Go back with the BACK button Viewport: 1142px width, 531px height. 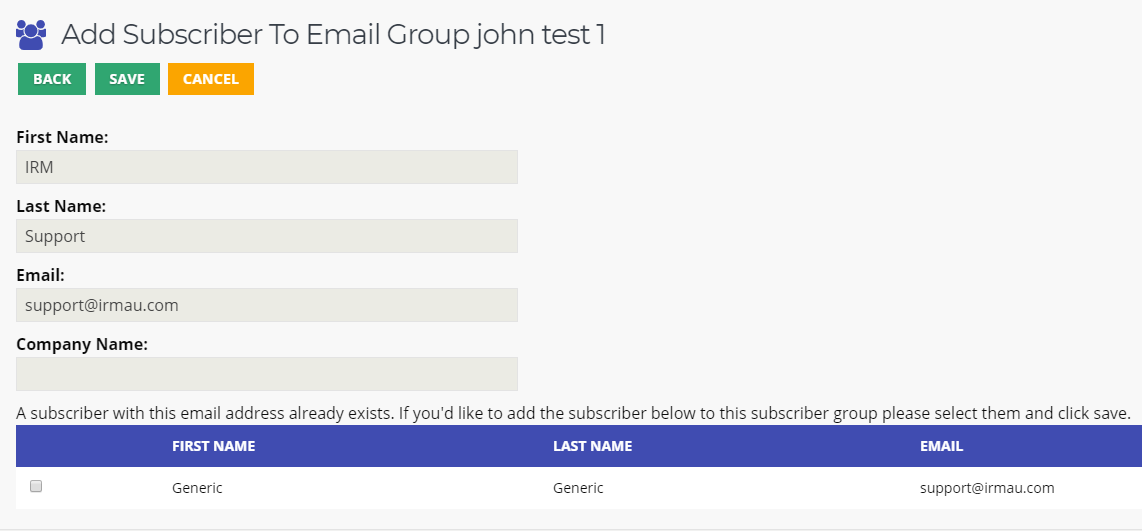click(x=52, y=79)
